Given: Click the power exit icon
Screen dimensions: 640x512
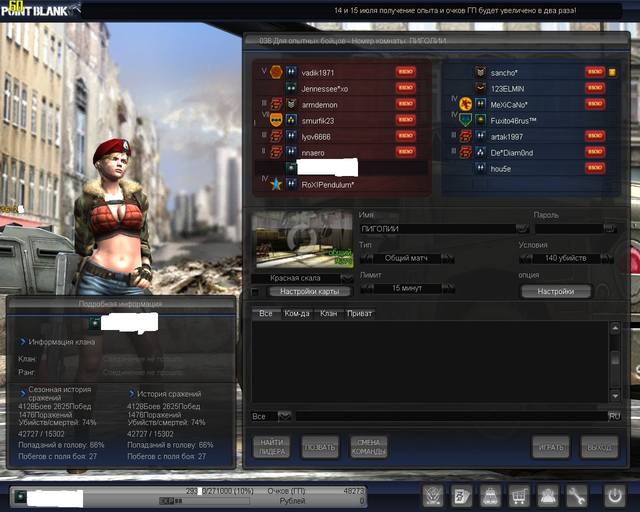Looking at the screenshot, I should pos(615,496).
